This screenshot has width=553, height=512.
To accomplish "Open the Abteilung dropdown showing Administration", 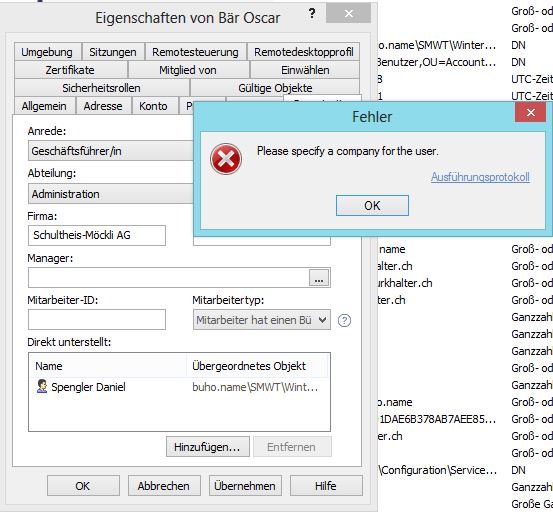I will 111,194.
